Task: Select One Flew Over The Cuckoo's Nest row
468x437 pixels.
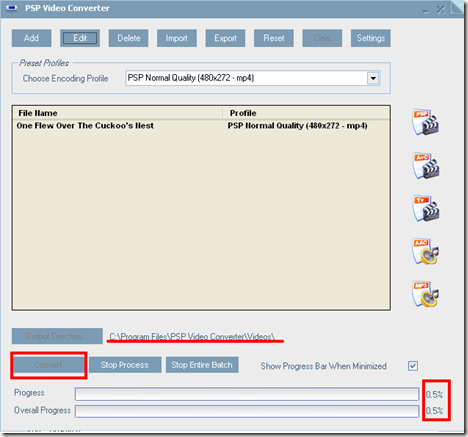Action: click(201, 126)
